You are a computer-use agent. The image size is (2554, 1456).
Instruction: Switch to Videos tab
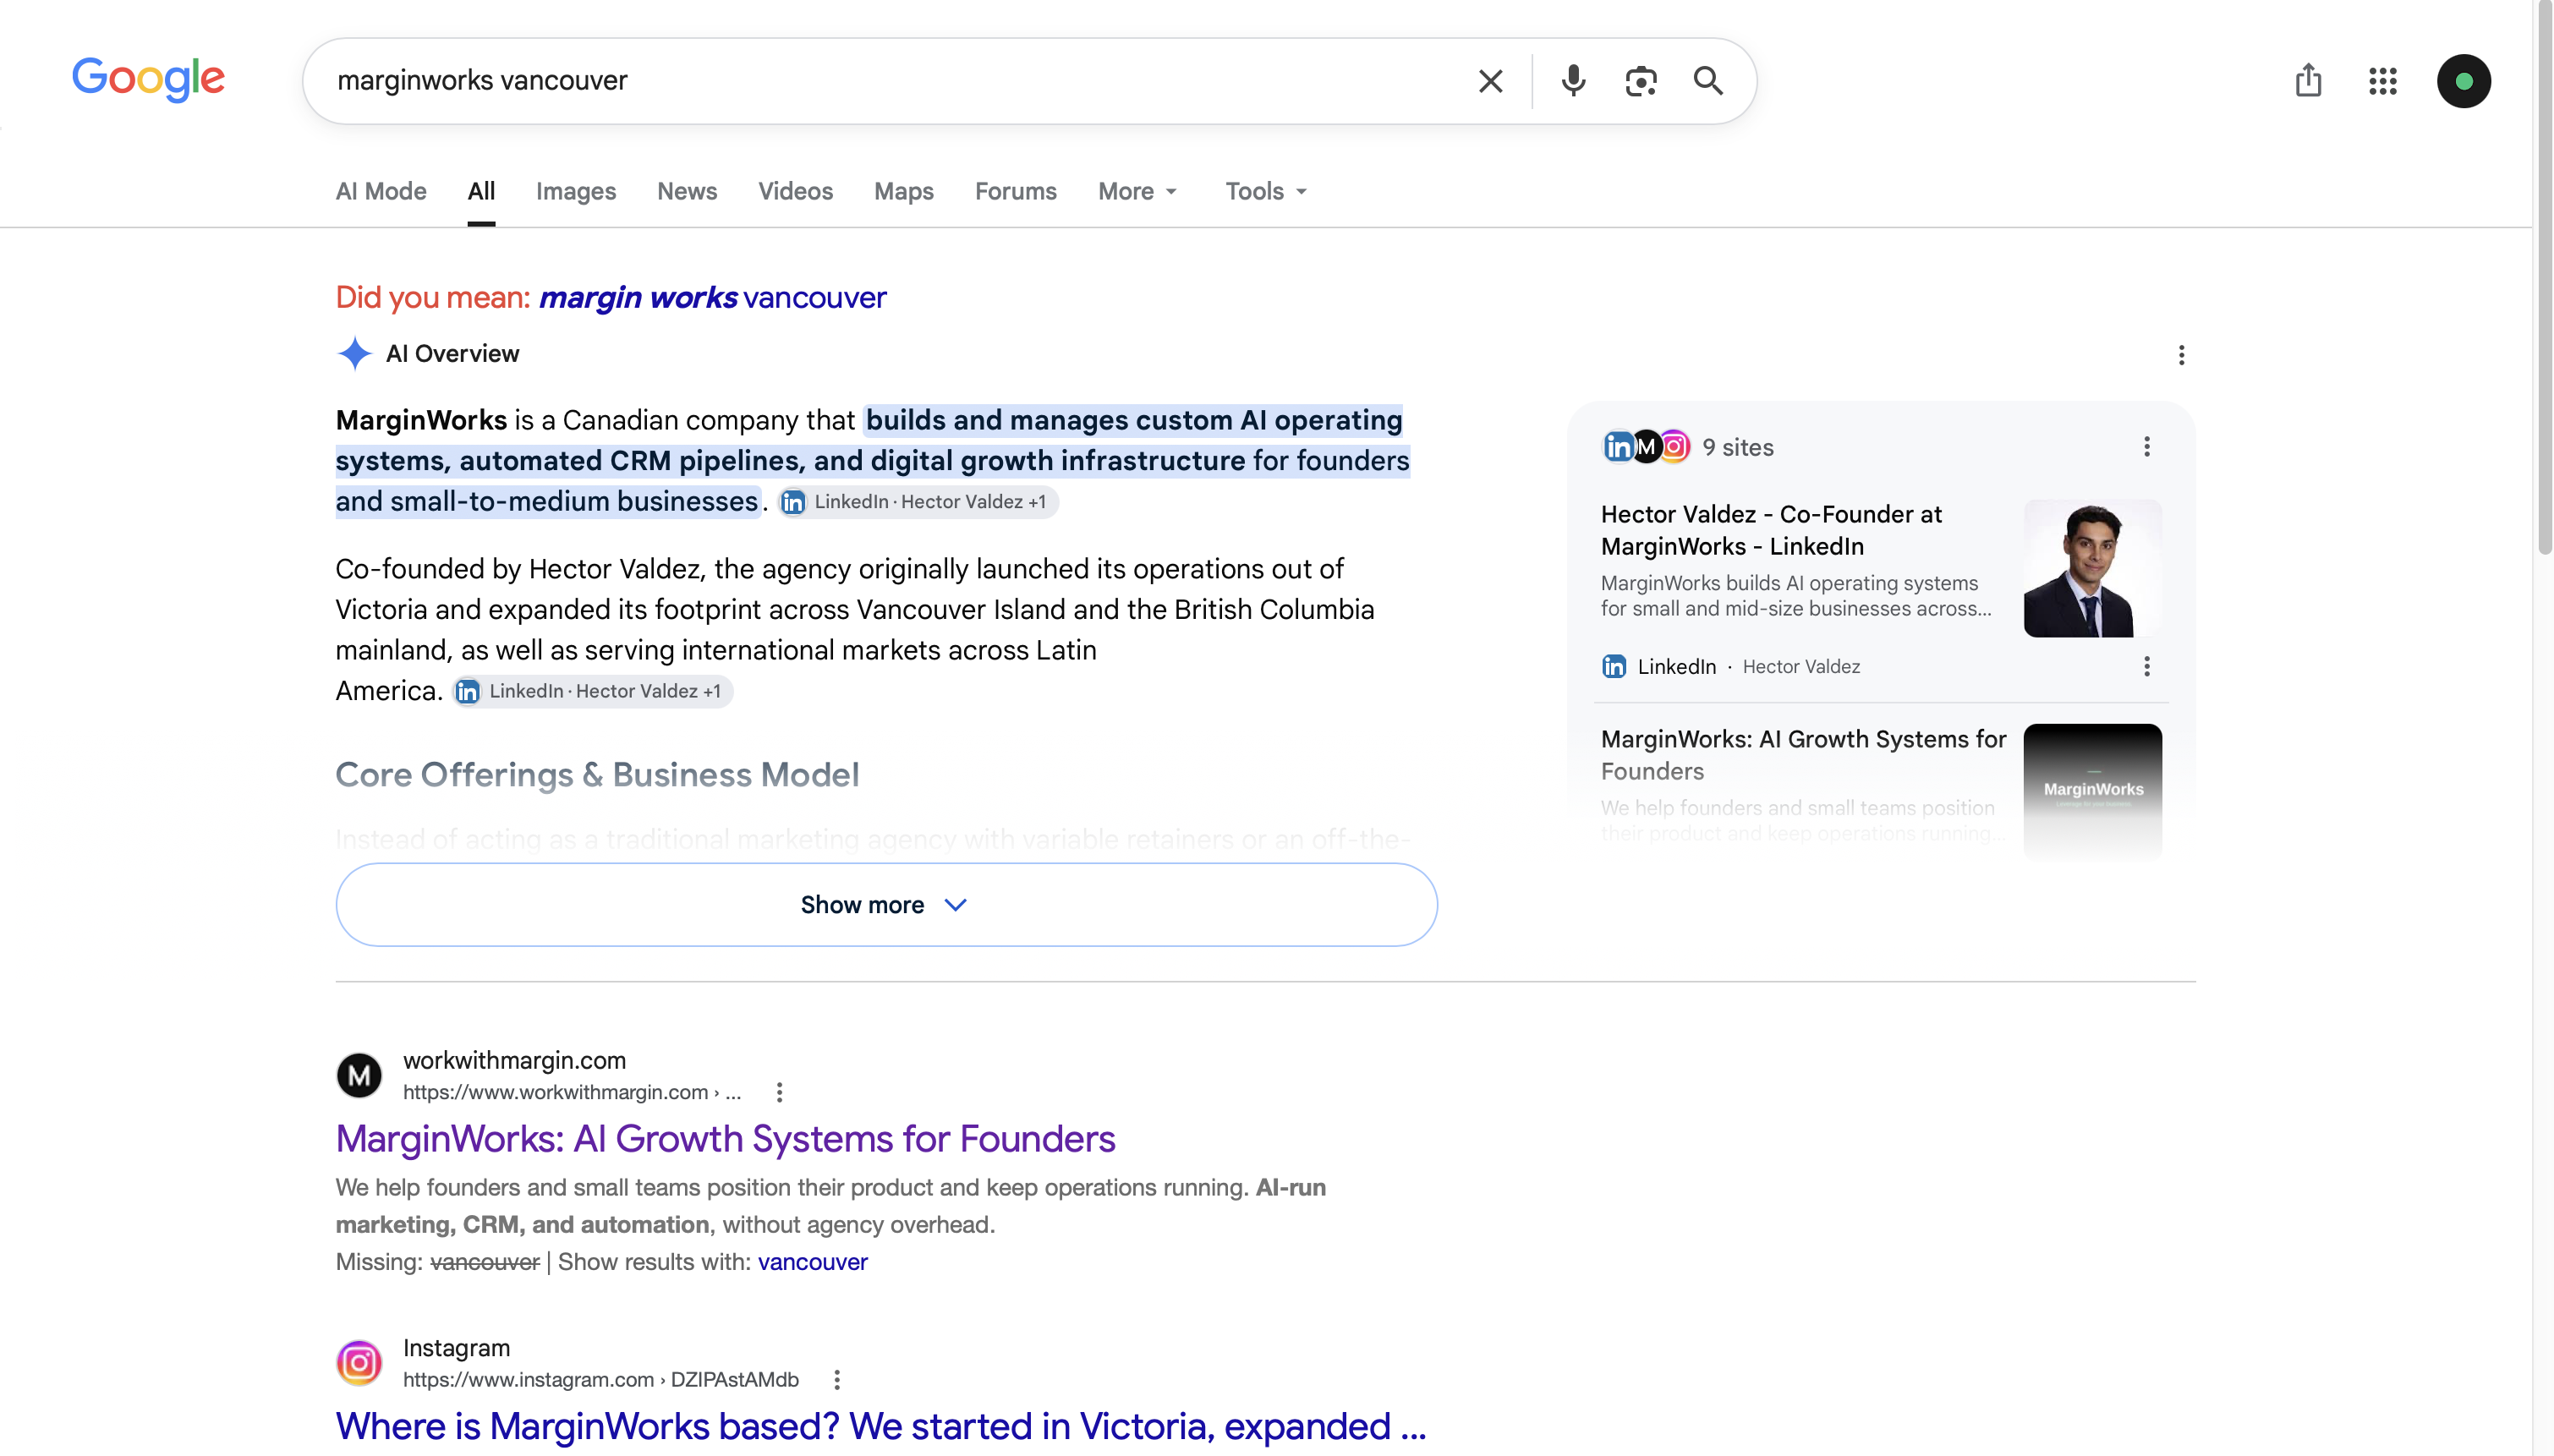(x=795, y=191)
